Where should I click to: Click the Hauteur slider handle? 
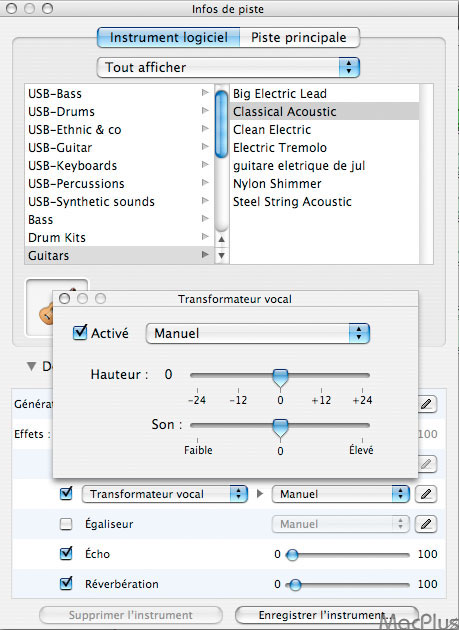tap(280, 378)
